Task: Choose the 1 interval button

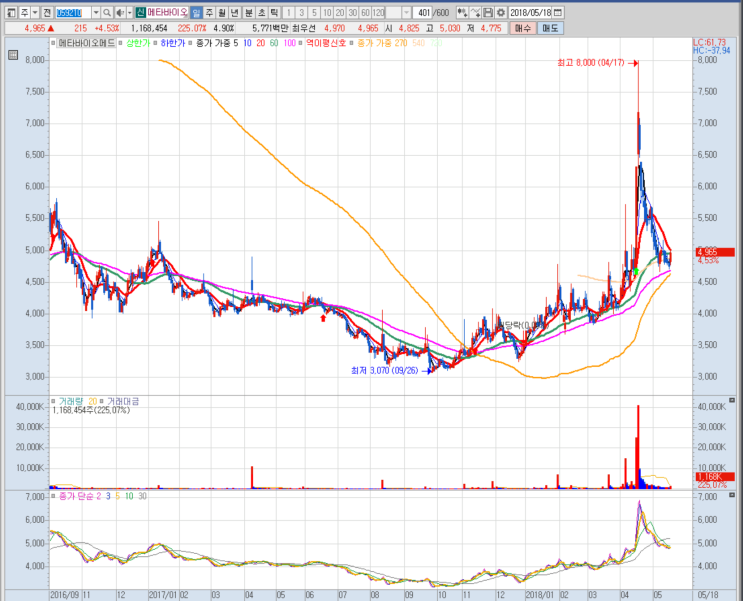Action: 289,13
